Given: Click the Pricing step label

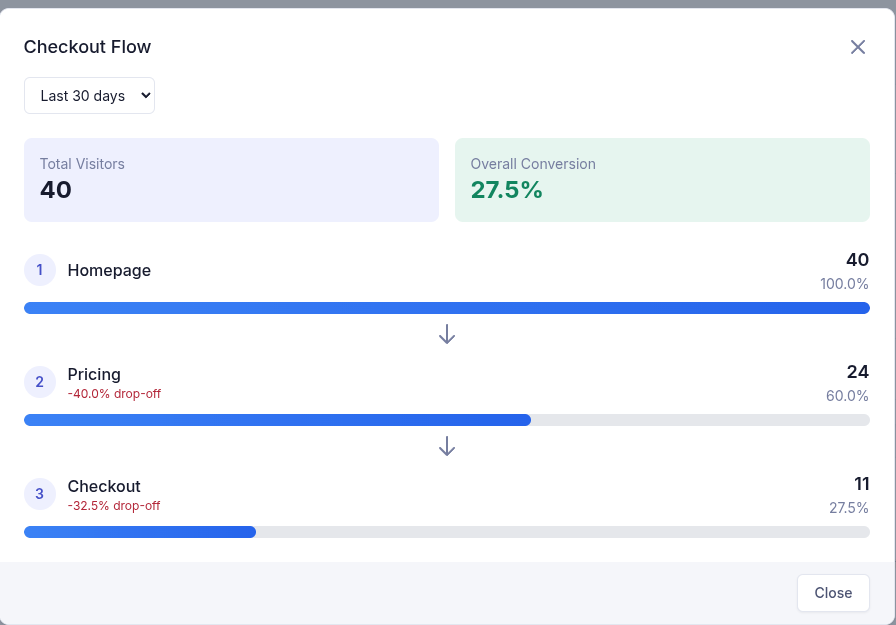Looking at the screenshot, I should pos(94,374).
